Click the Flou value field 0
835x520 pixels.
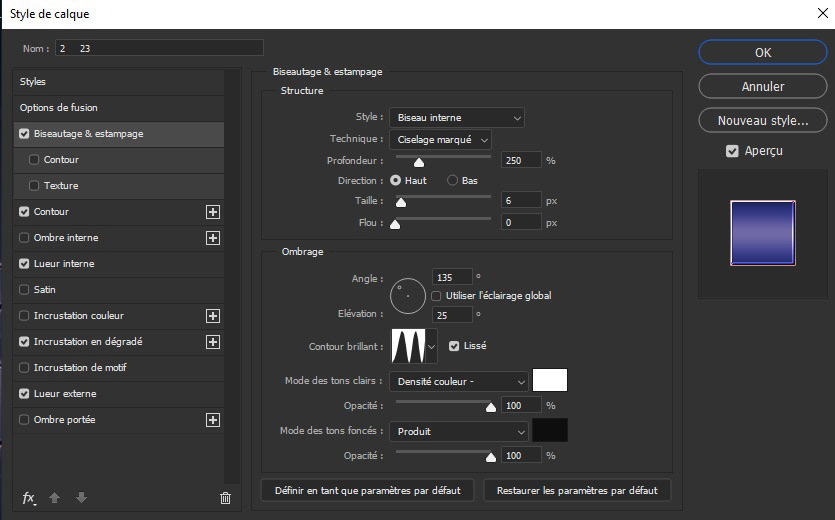point(521,223)
